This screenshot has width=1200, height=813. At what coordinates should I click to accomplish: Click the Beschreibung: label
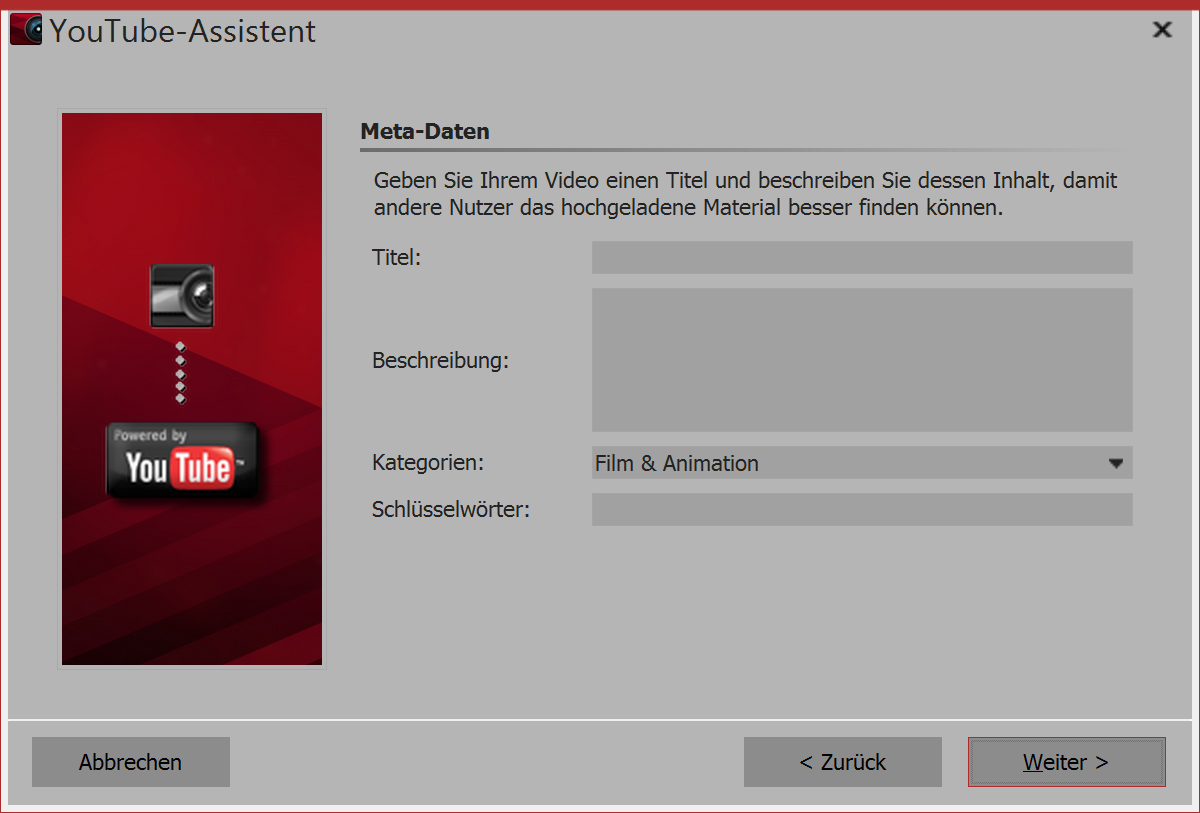click(x=440, y=360)
